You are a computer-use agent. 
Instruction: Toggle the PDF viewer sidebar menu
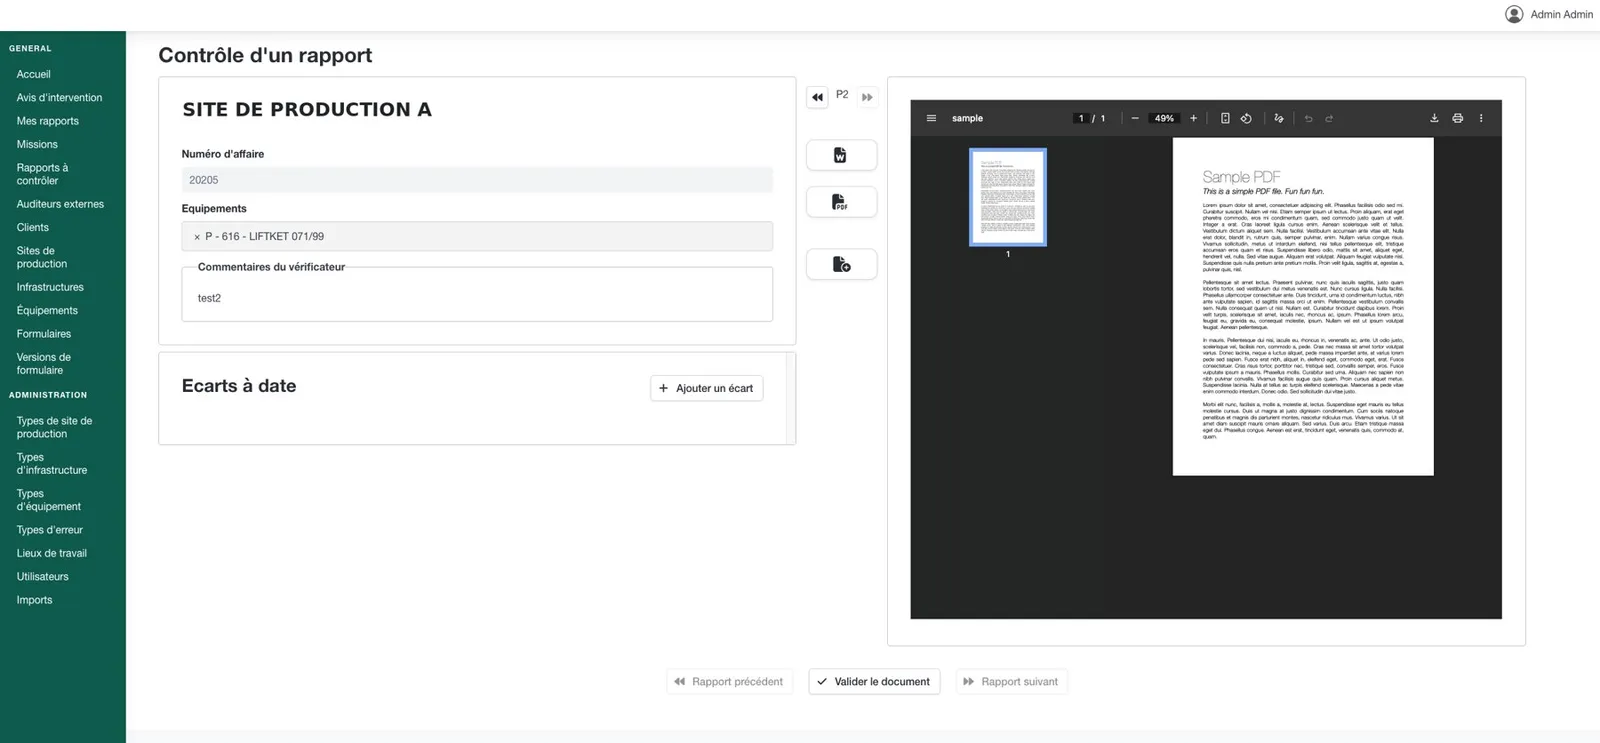(931, 118)
